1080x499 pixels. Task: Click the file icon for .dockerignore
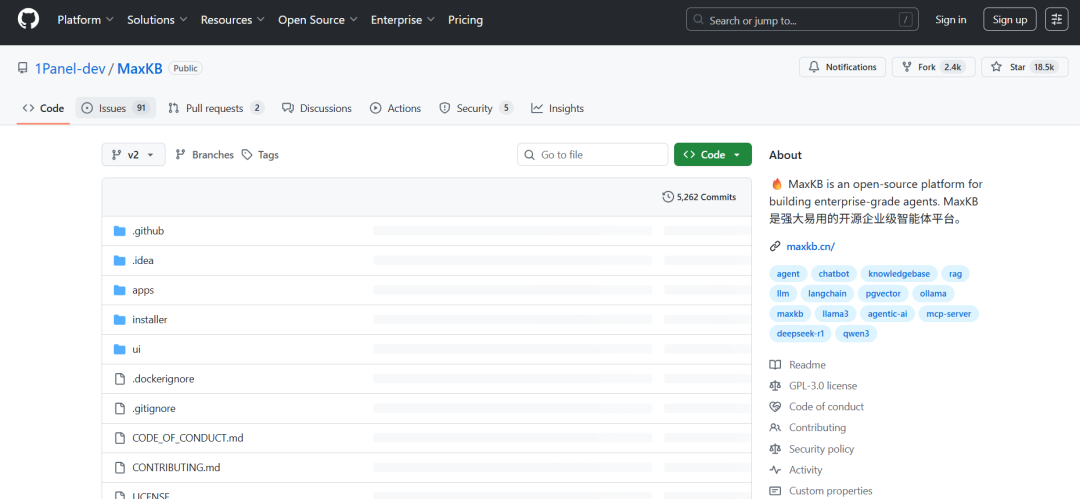119,379
